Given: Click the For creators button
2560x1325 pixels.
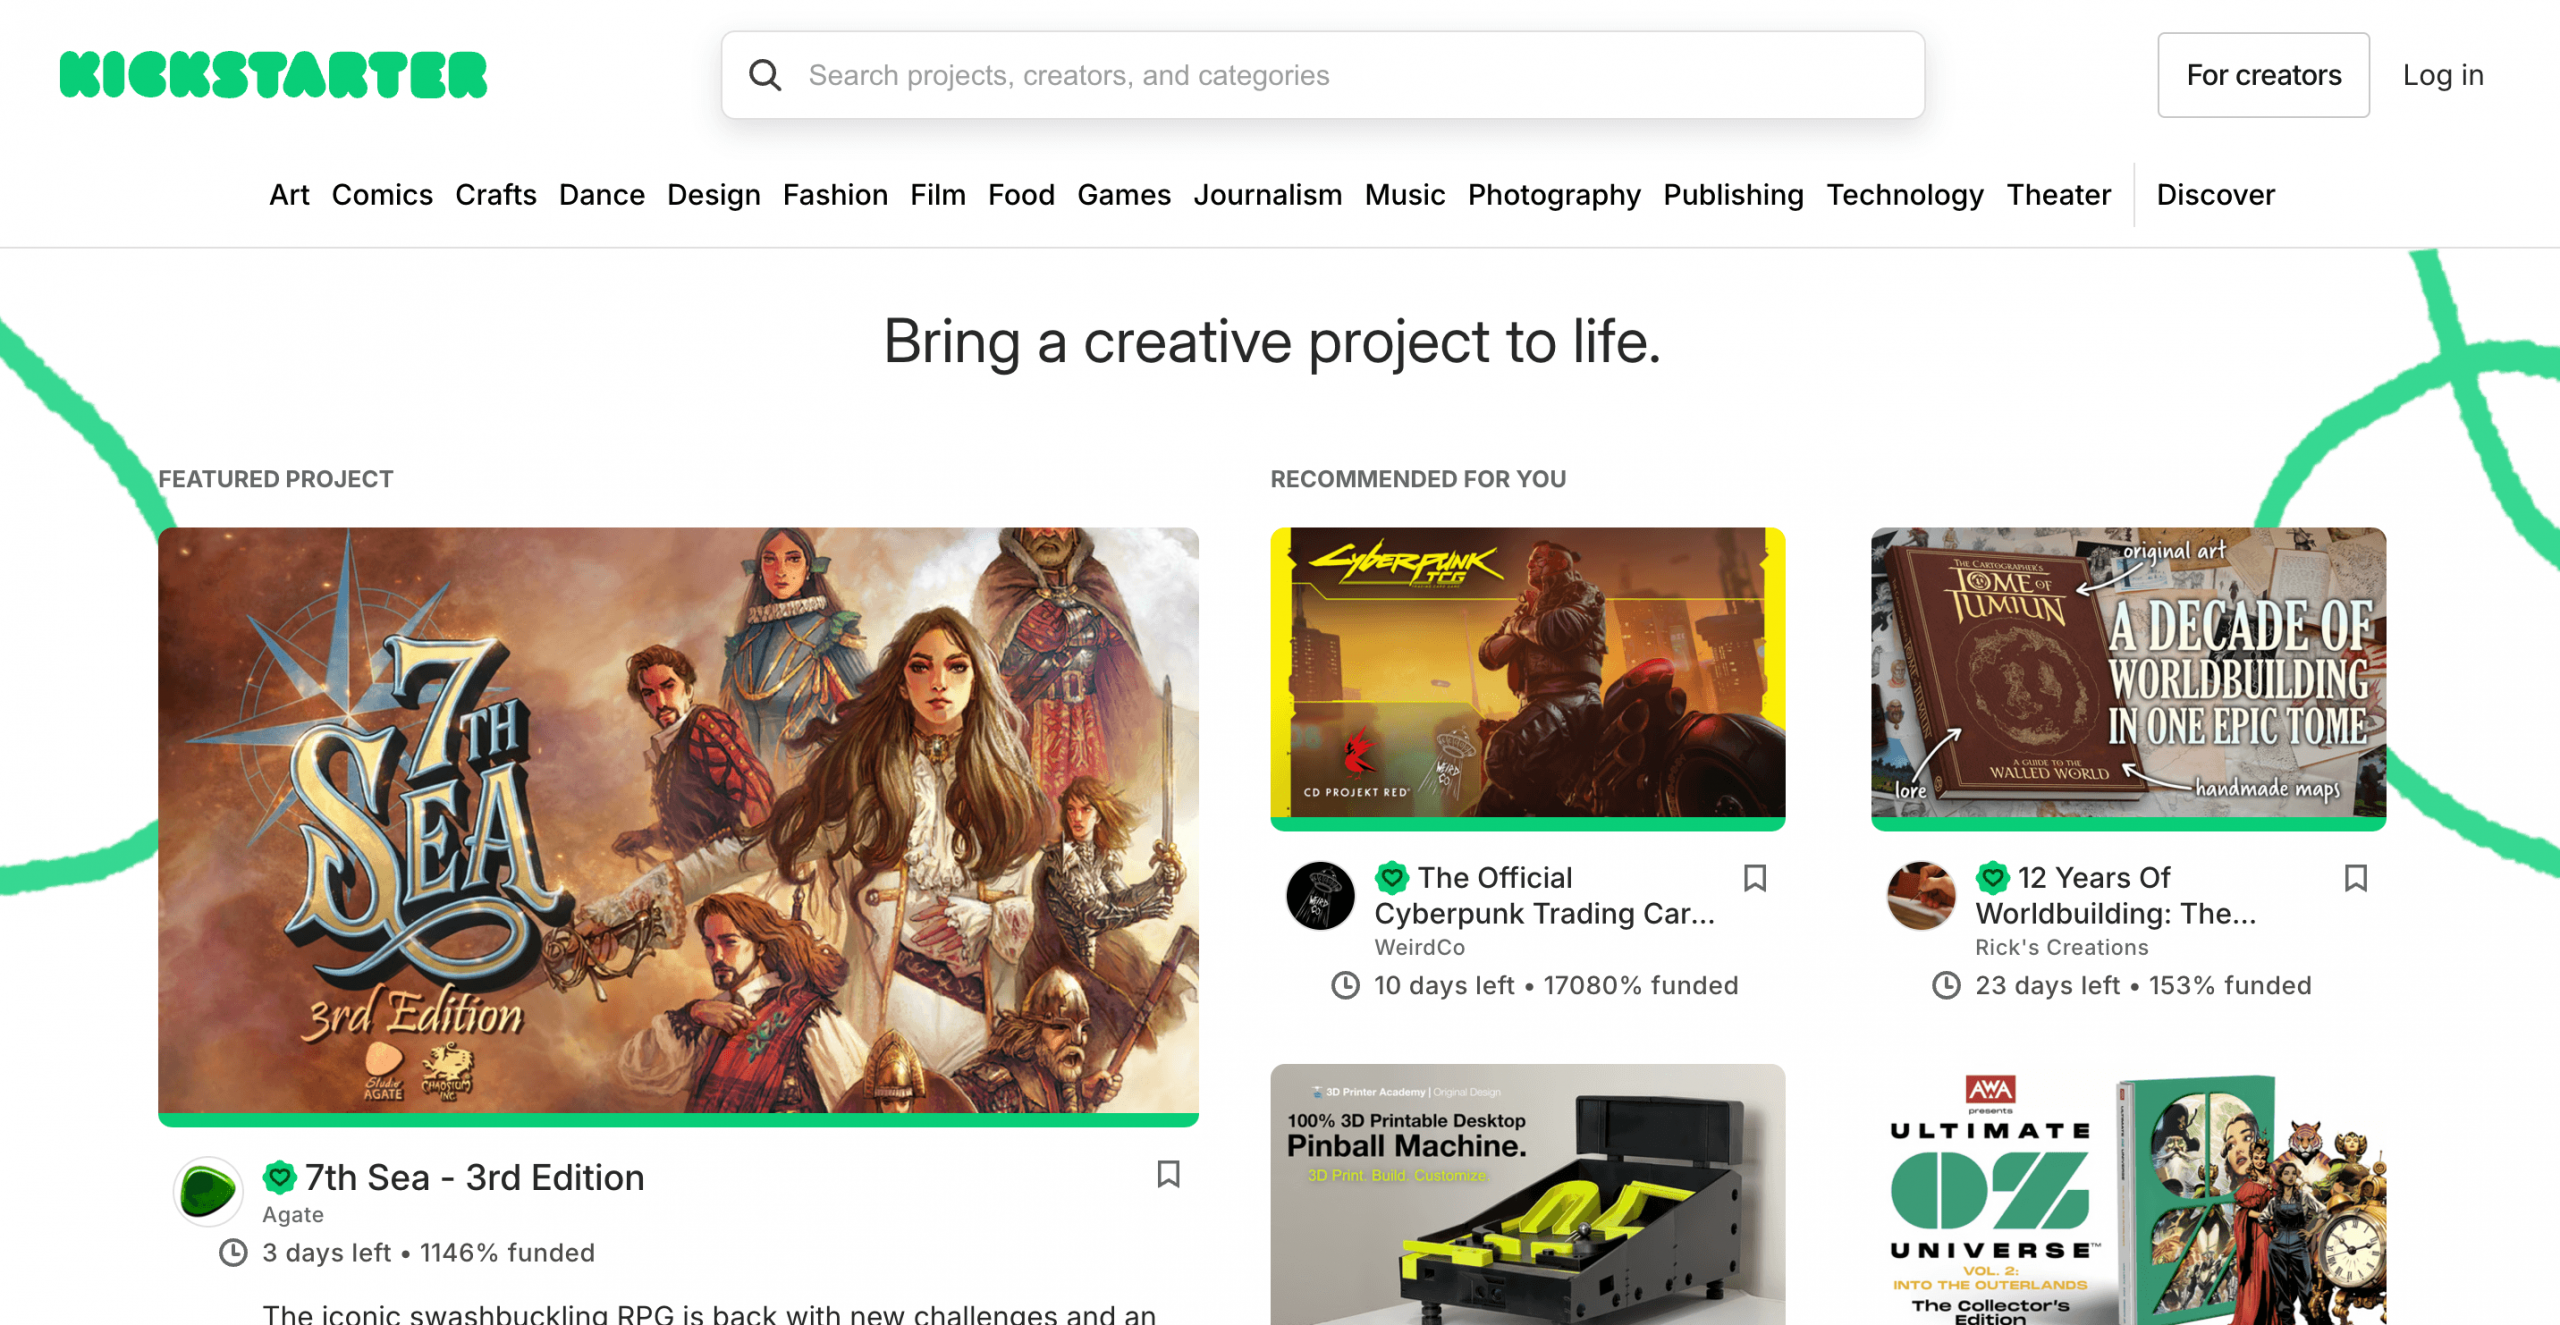Looking at the screenshot, I should 2263,75.
